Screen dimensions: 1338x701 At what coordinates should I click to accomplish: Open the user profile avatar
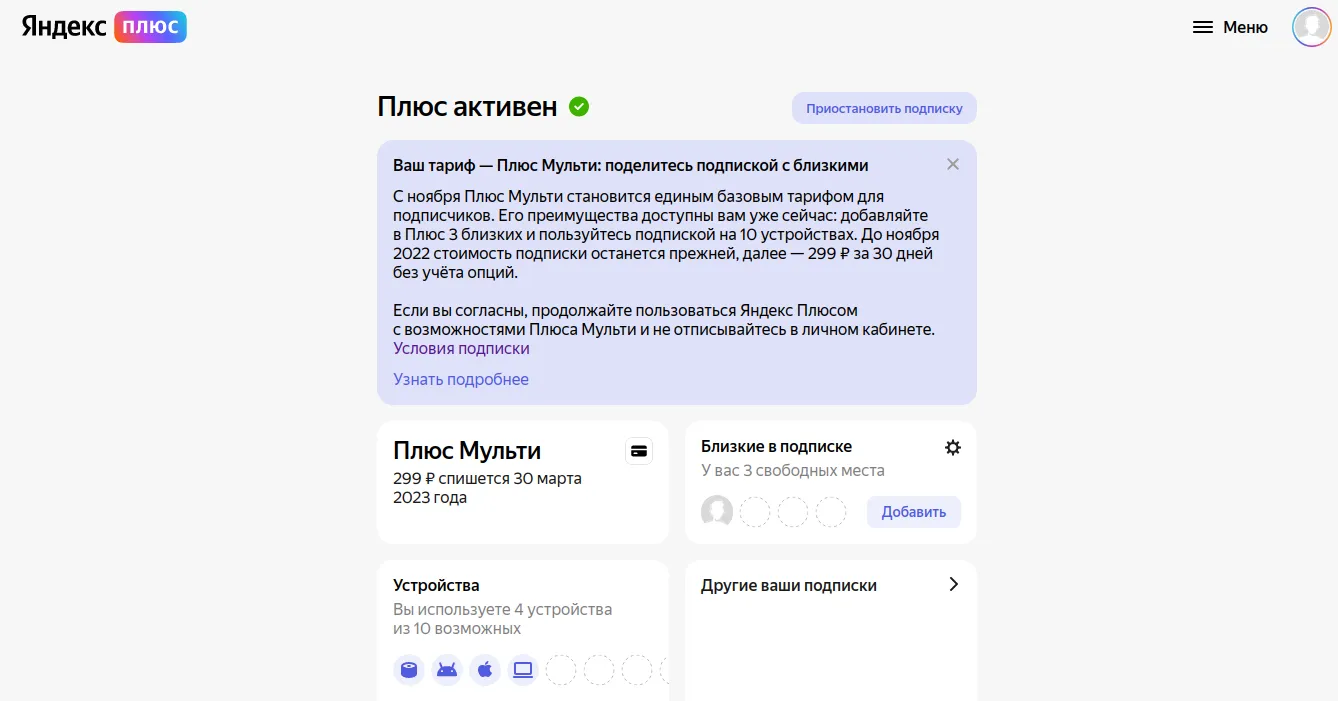pos(1311,27)
